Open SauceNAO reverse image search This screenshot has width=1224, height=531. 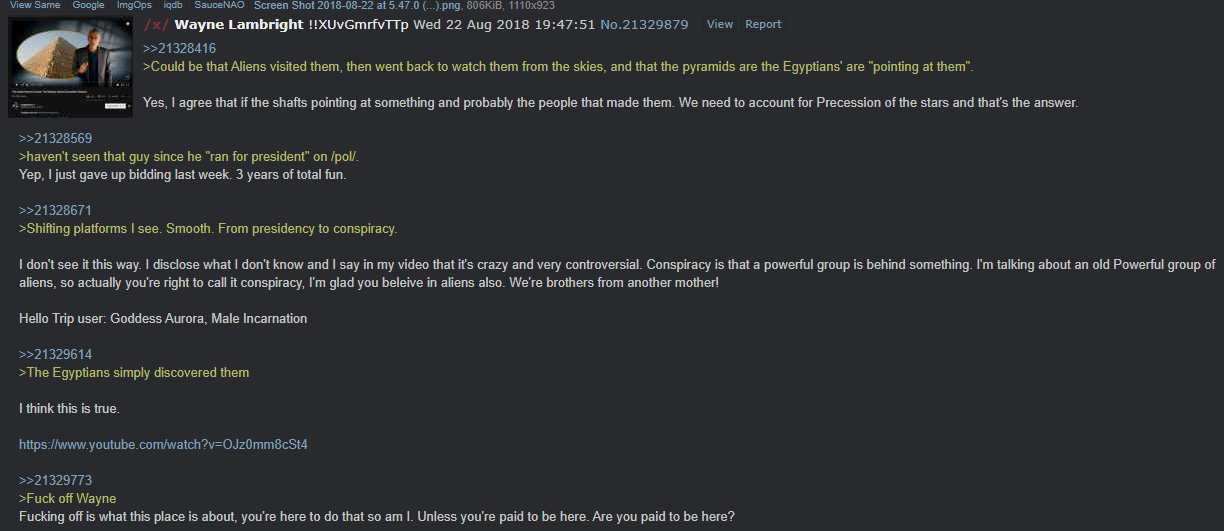(219, 5)
